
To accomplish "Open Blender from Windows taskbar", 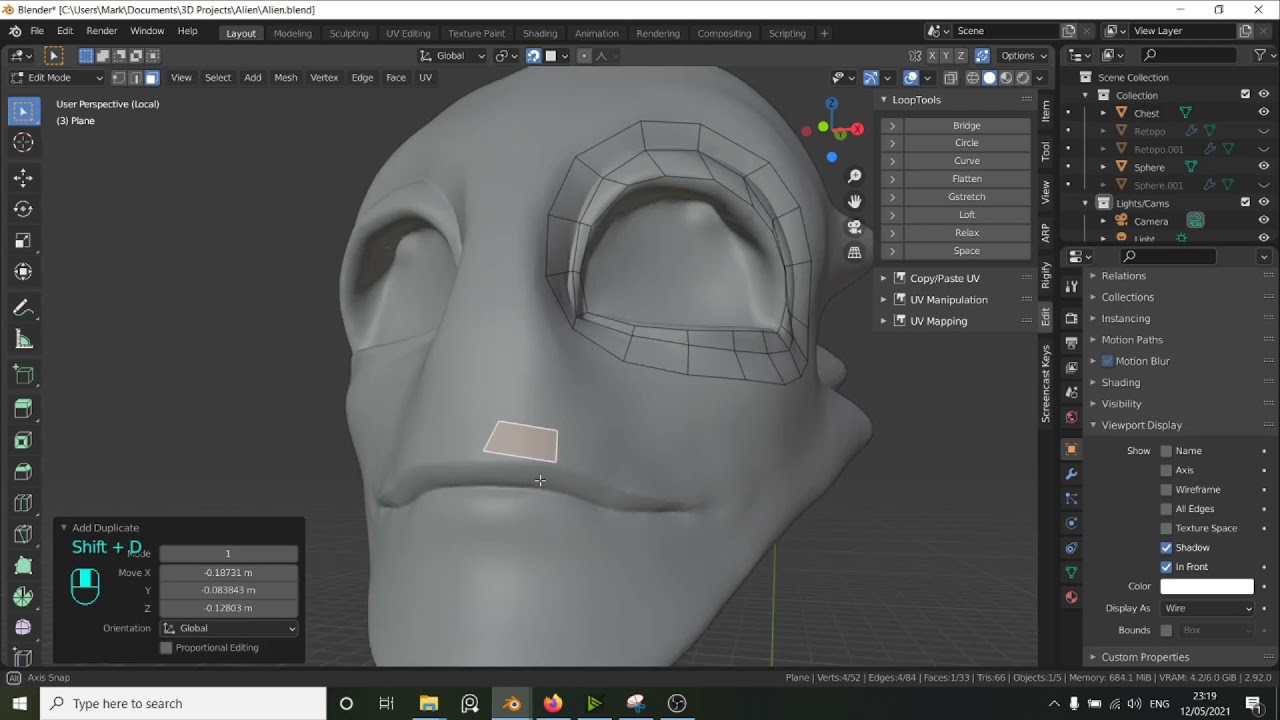I will 511,703.
